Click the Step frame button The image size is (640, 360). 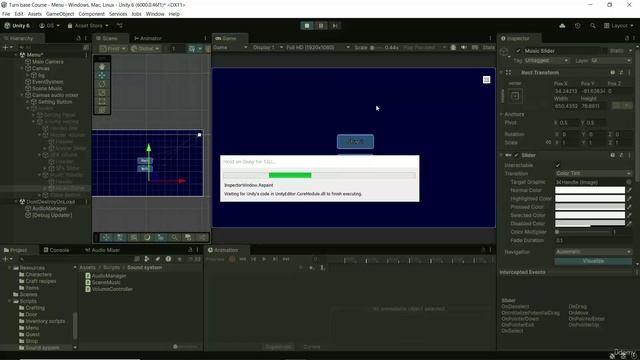pyautogui.click(x=335, y=26)
